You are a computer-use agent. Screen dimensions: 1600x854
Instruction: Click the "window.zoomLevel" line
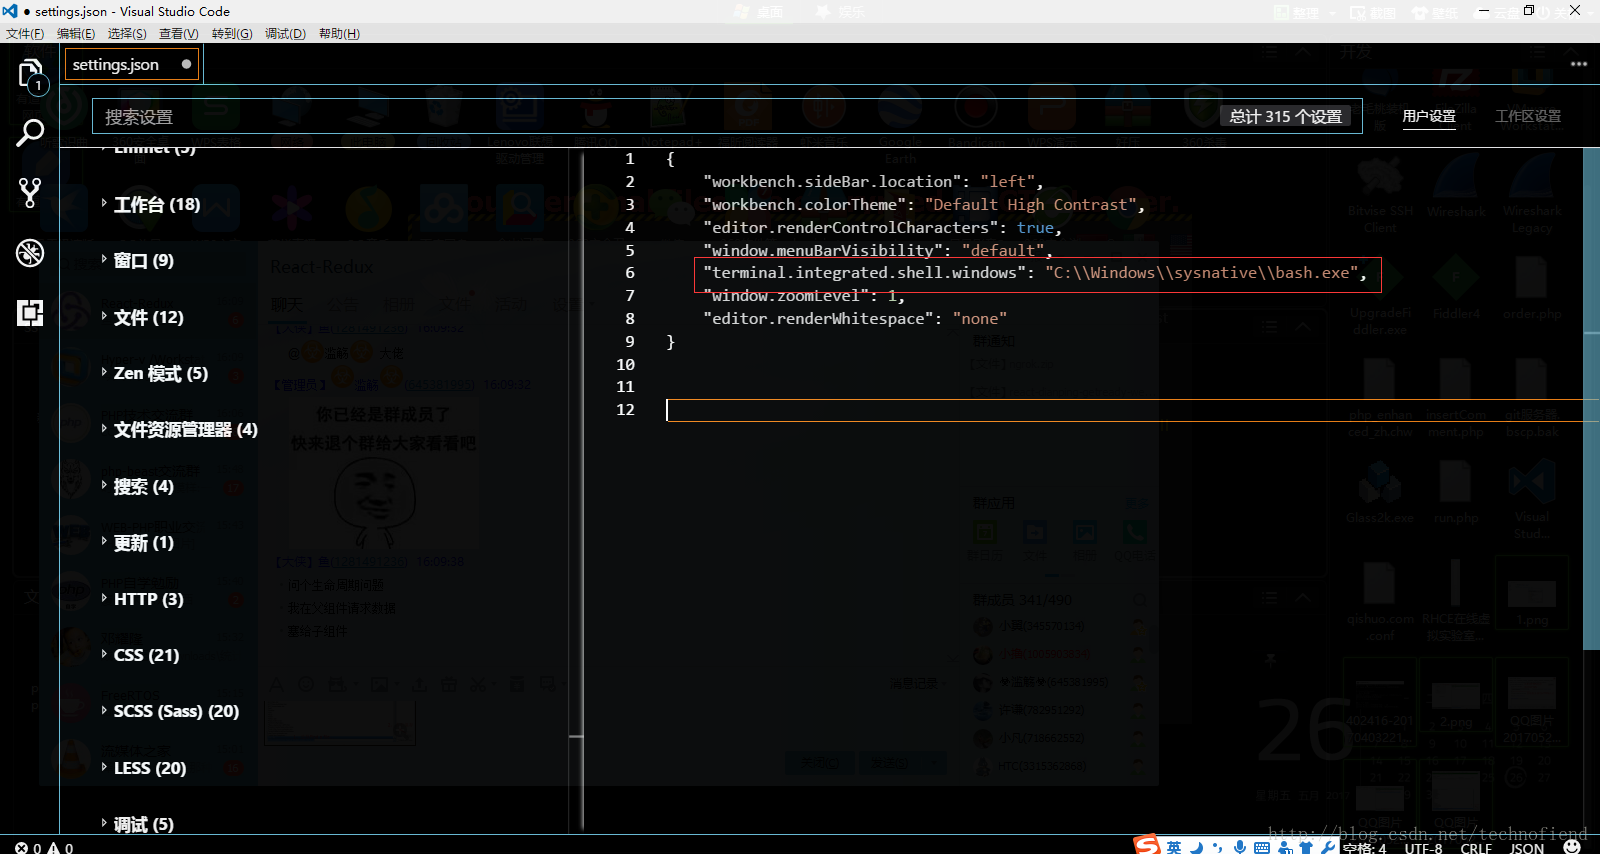click(x=804, y=295)
